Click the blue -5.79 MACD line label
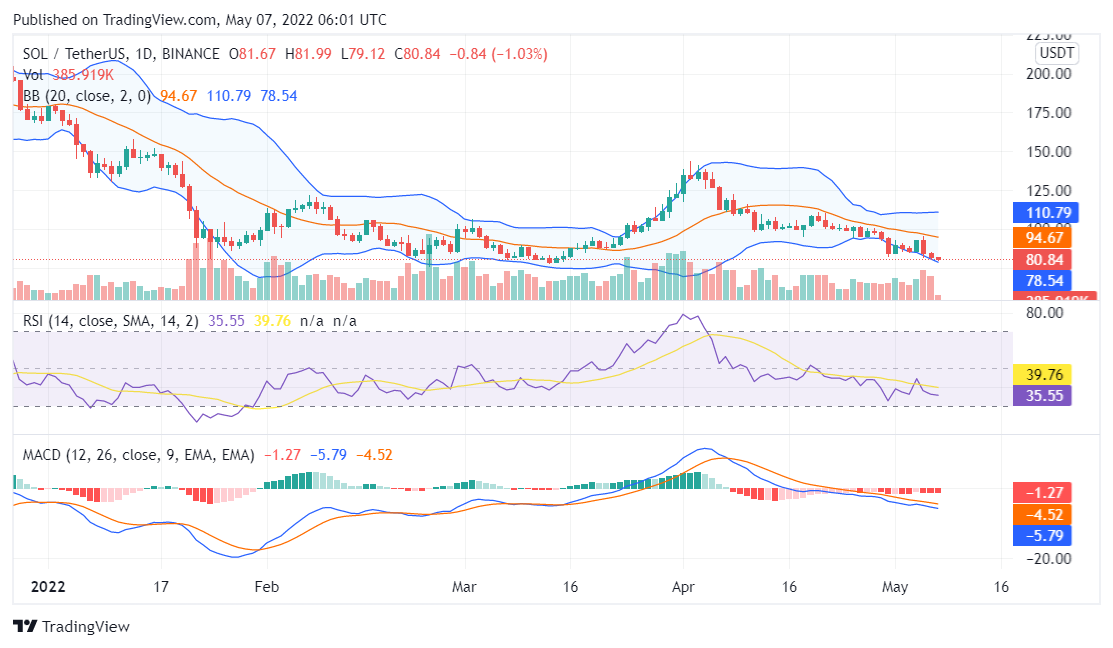Viewport: 1113px width, 648px height. pos(1043,537)
